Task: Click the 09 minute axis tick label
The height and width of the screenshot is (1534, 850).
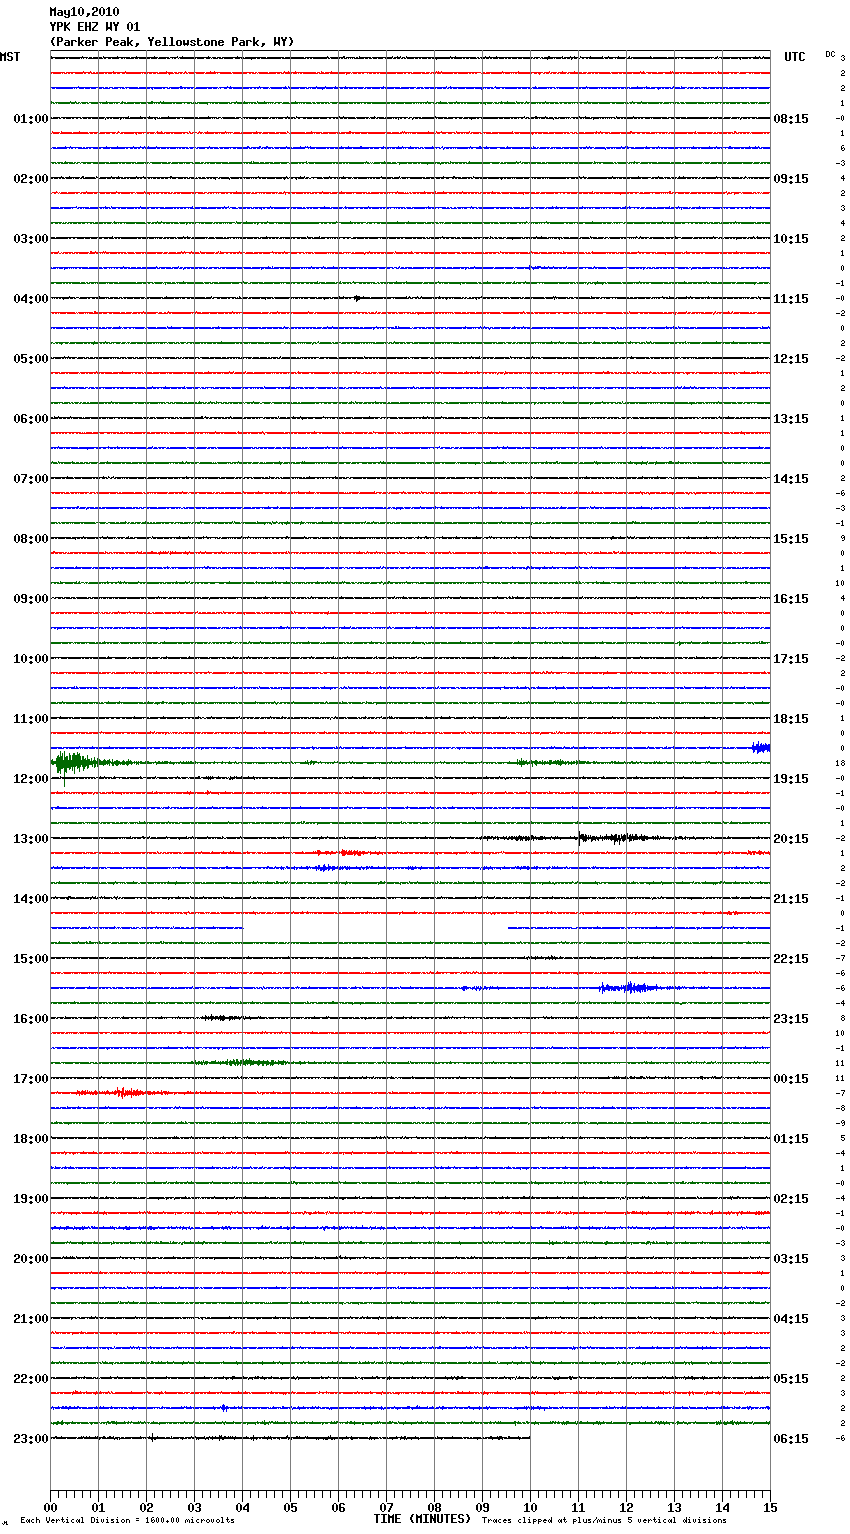Action: click(x=482, y=1508)
